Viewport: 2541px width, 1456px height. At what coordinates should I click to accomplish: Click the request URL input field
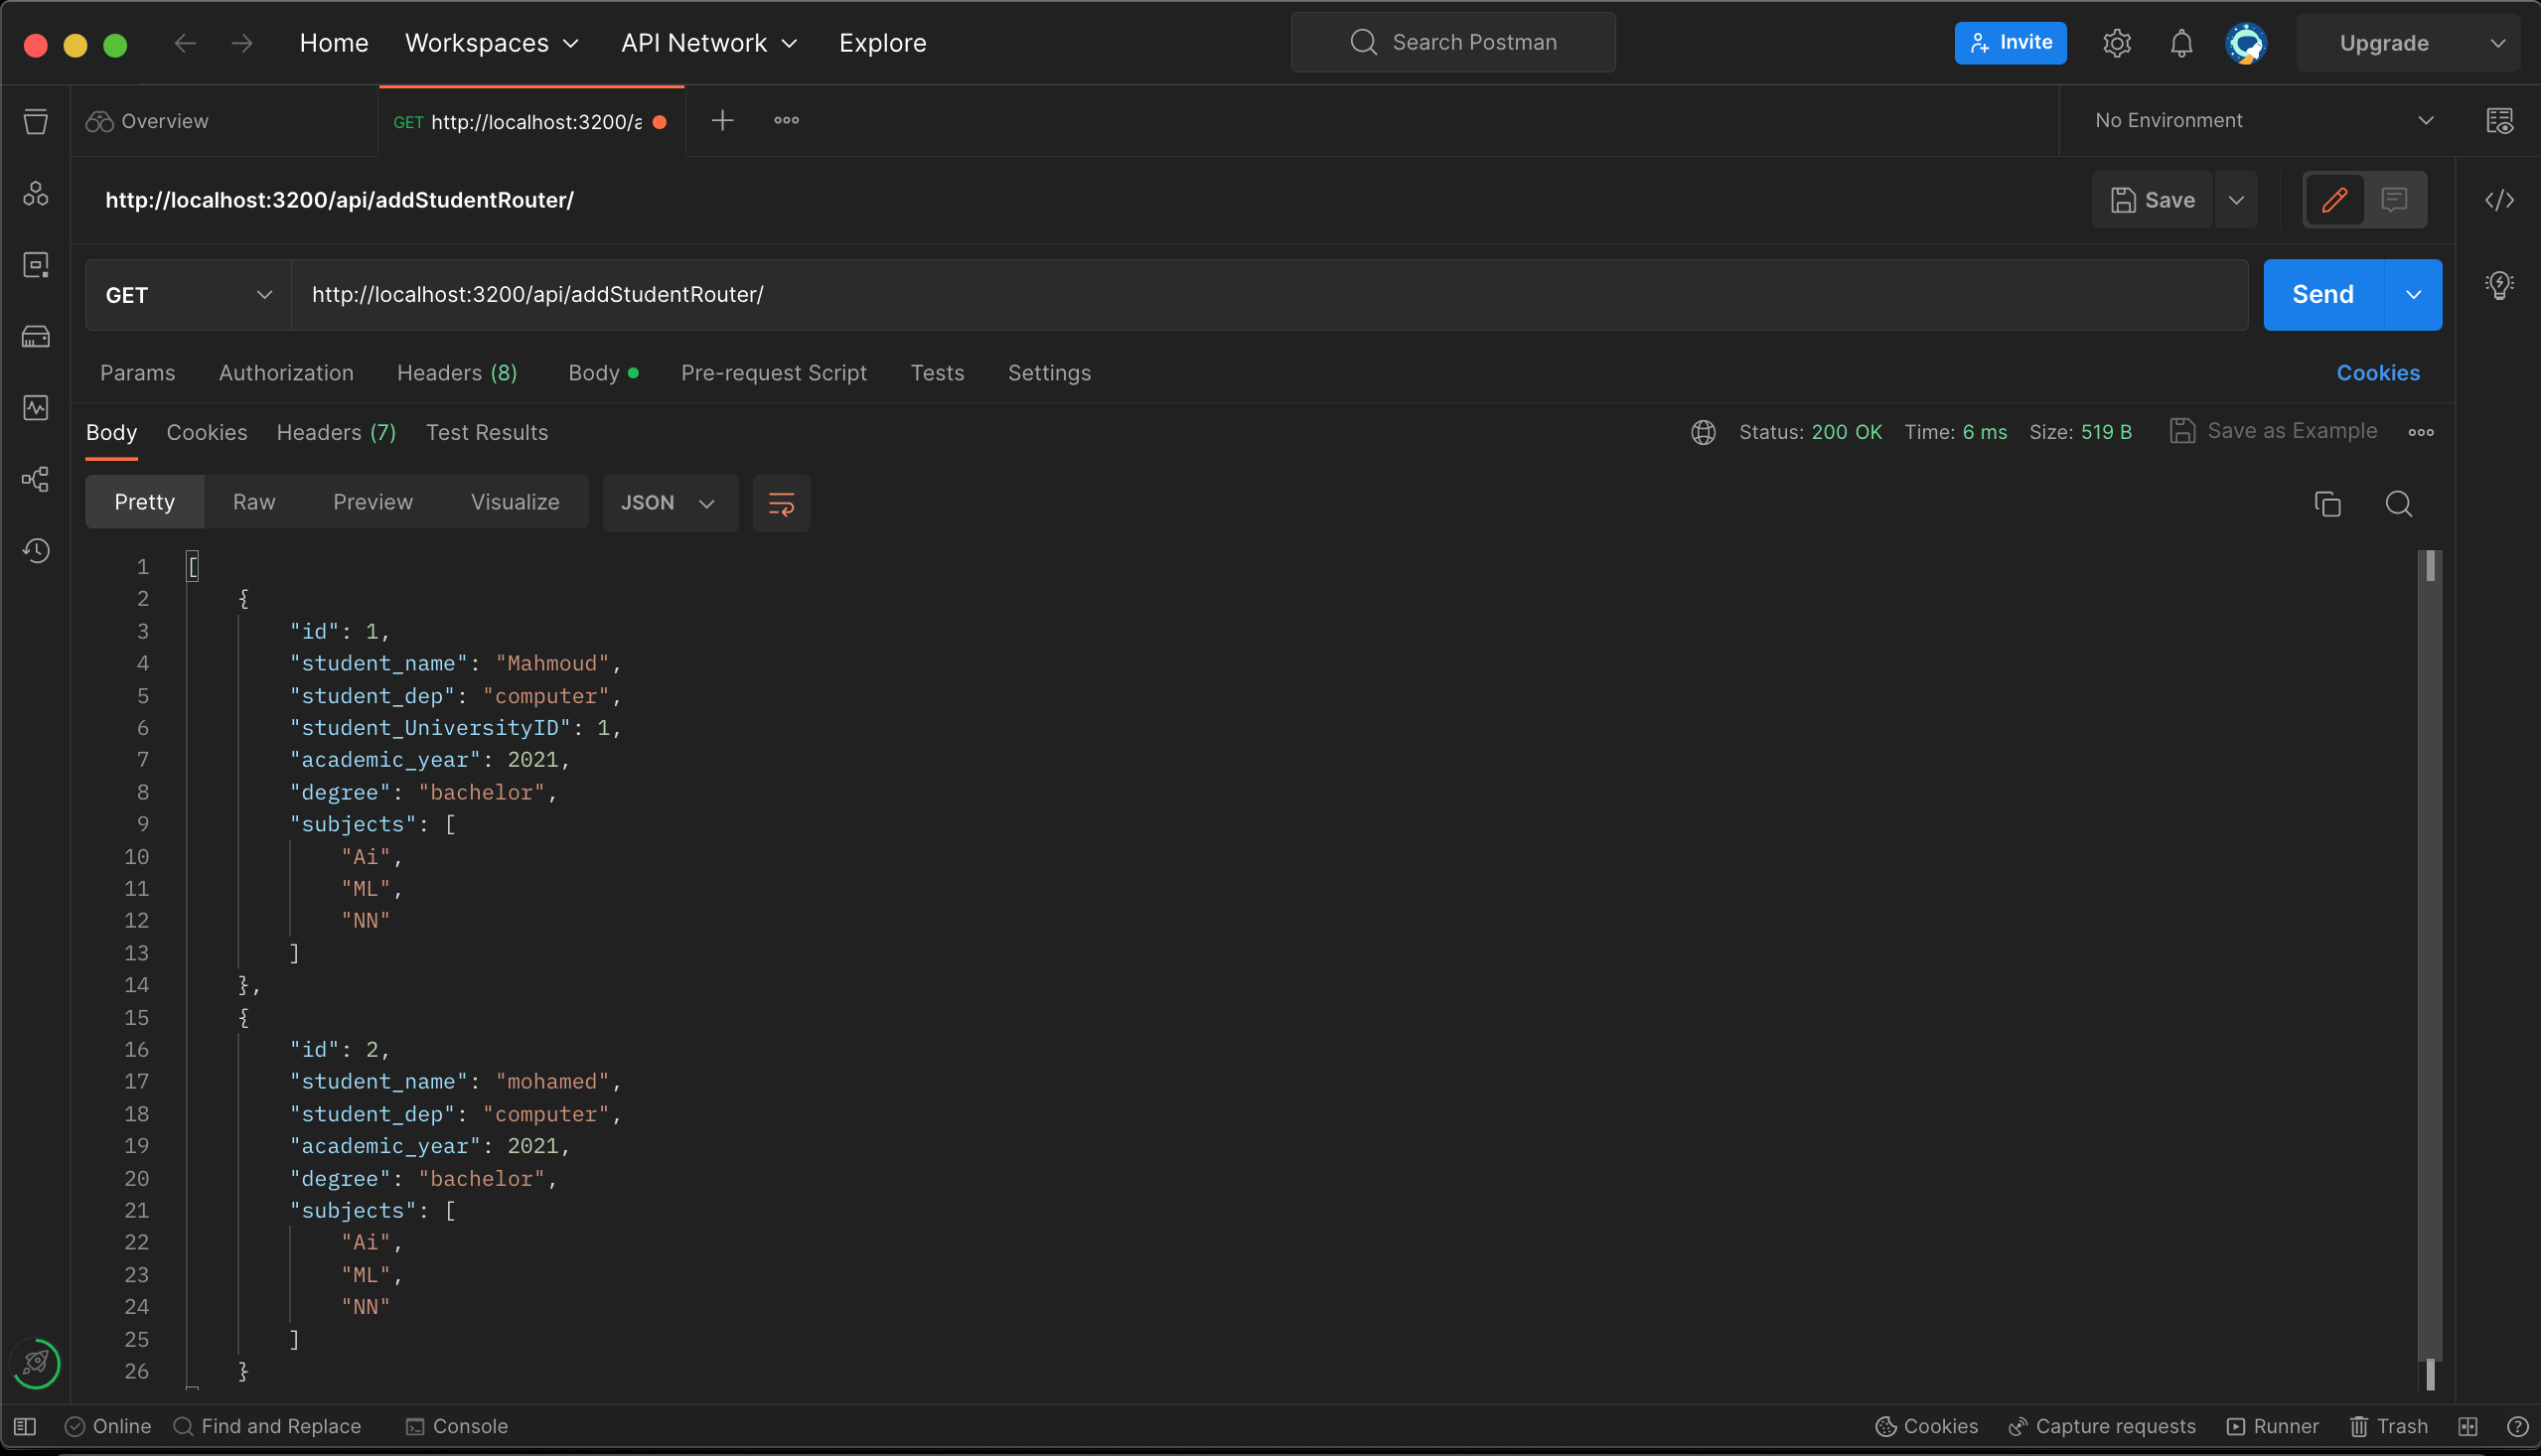tap(1269, 295)
